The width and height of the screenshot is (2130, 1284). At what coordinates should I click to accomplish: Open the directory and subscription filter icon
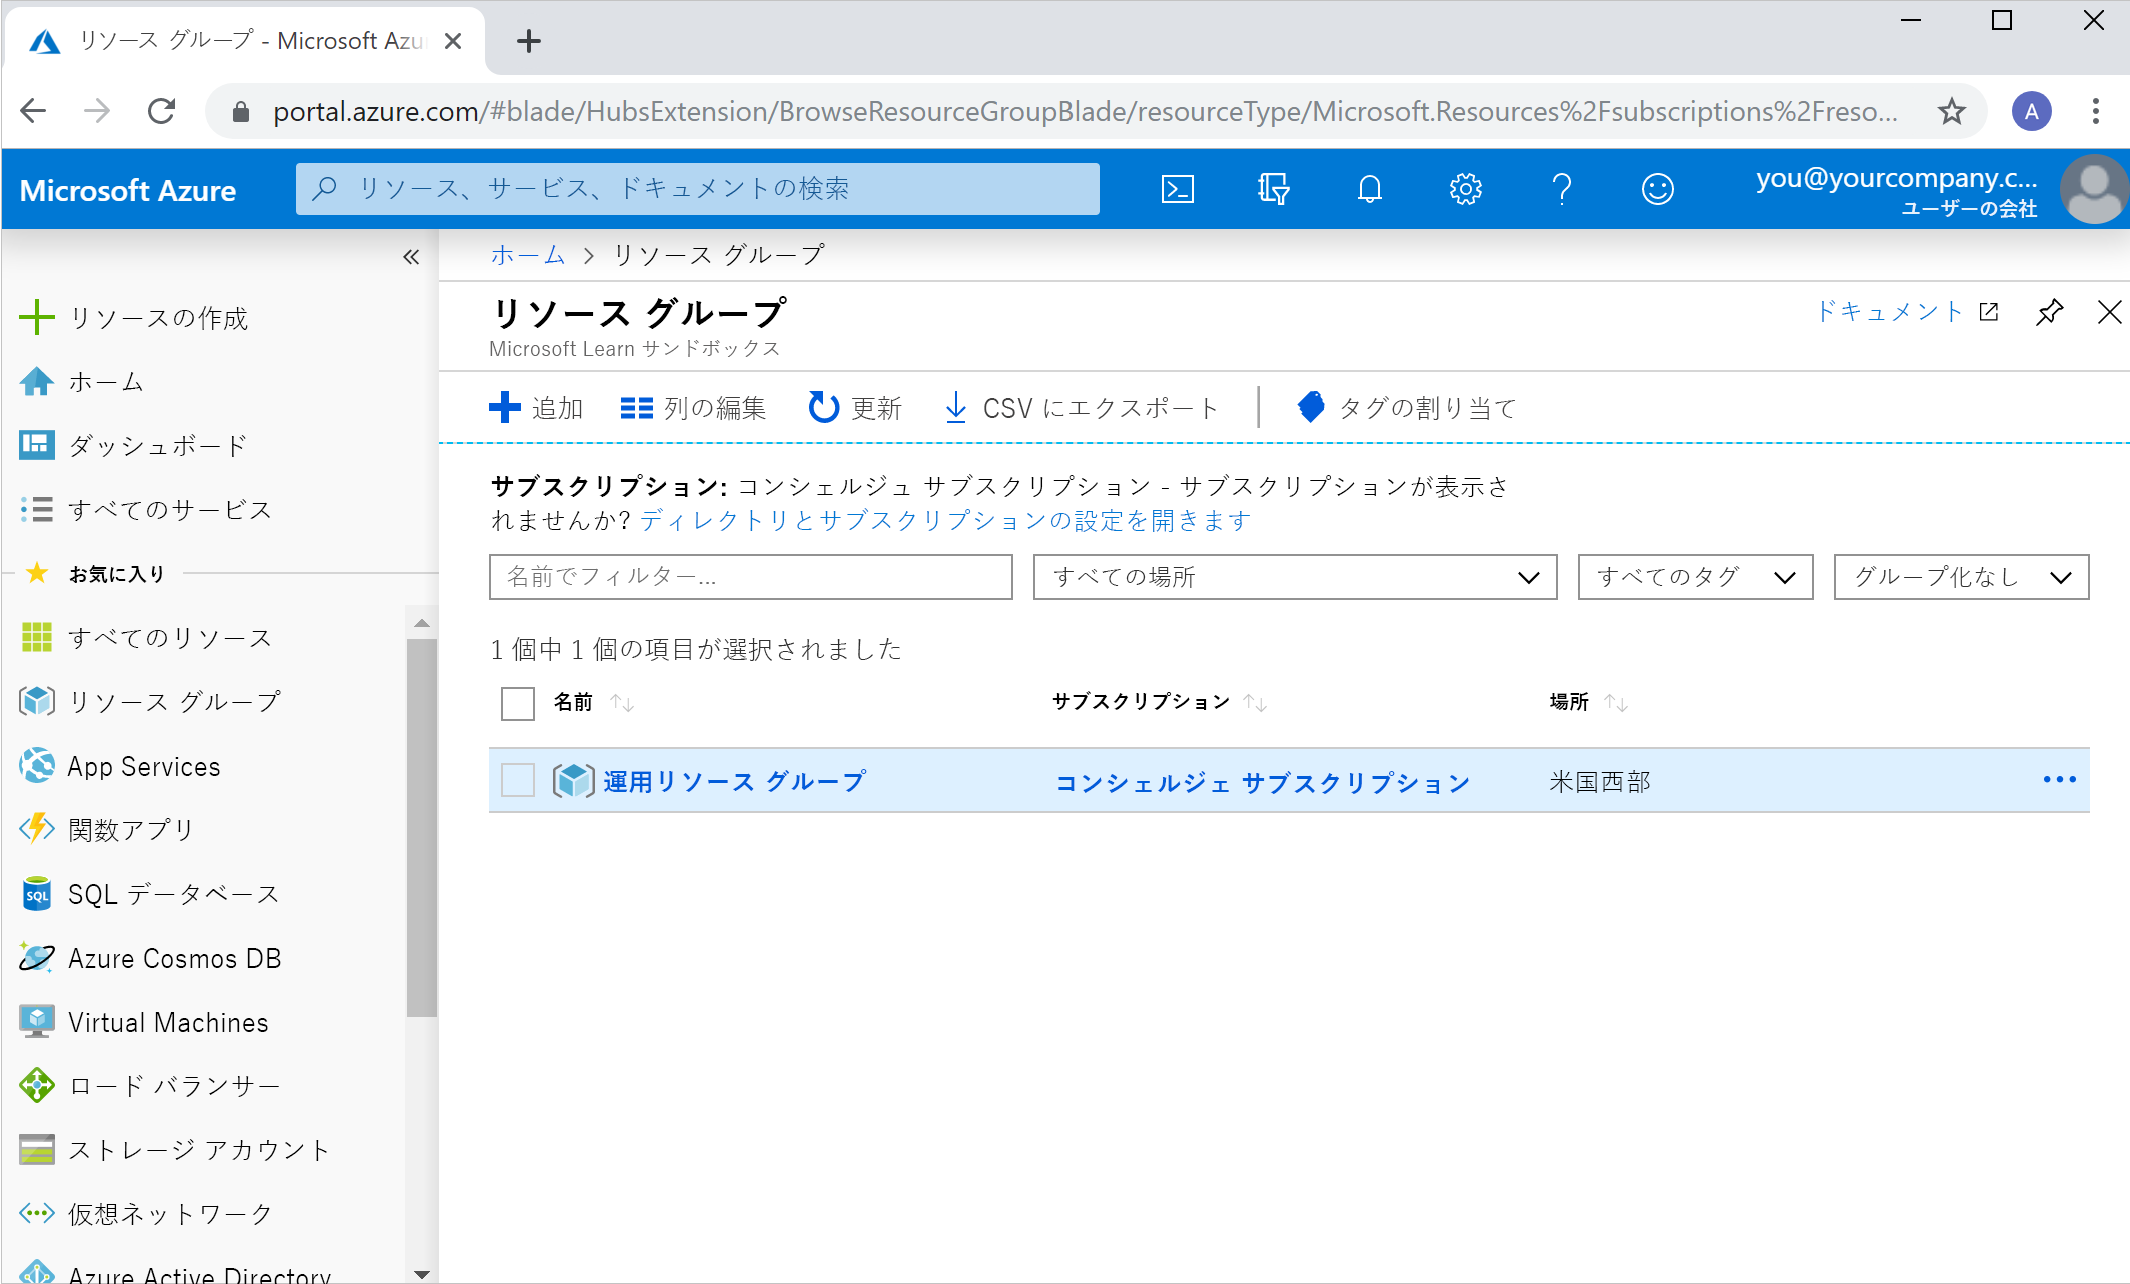click(1273, 189)
